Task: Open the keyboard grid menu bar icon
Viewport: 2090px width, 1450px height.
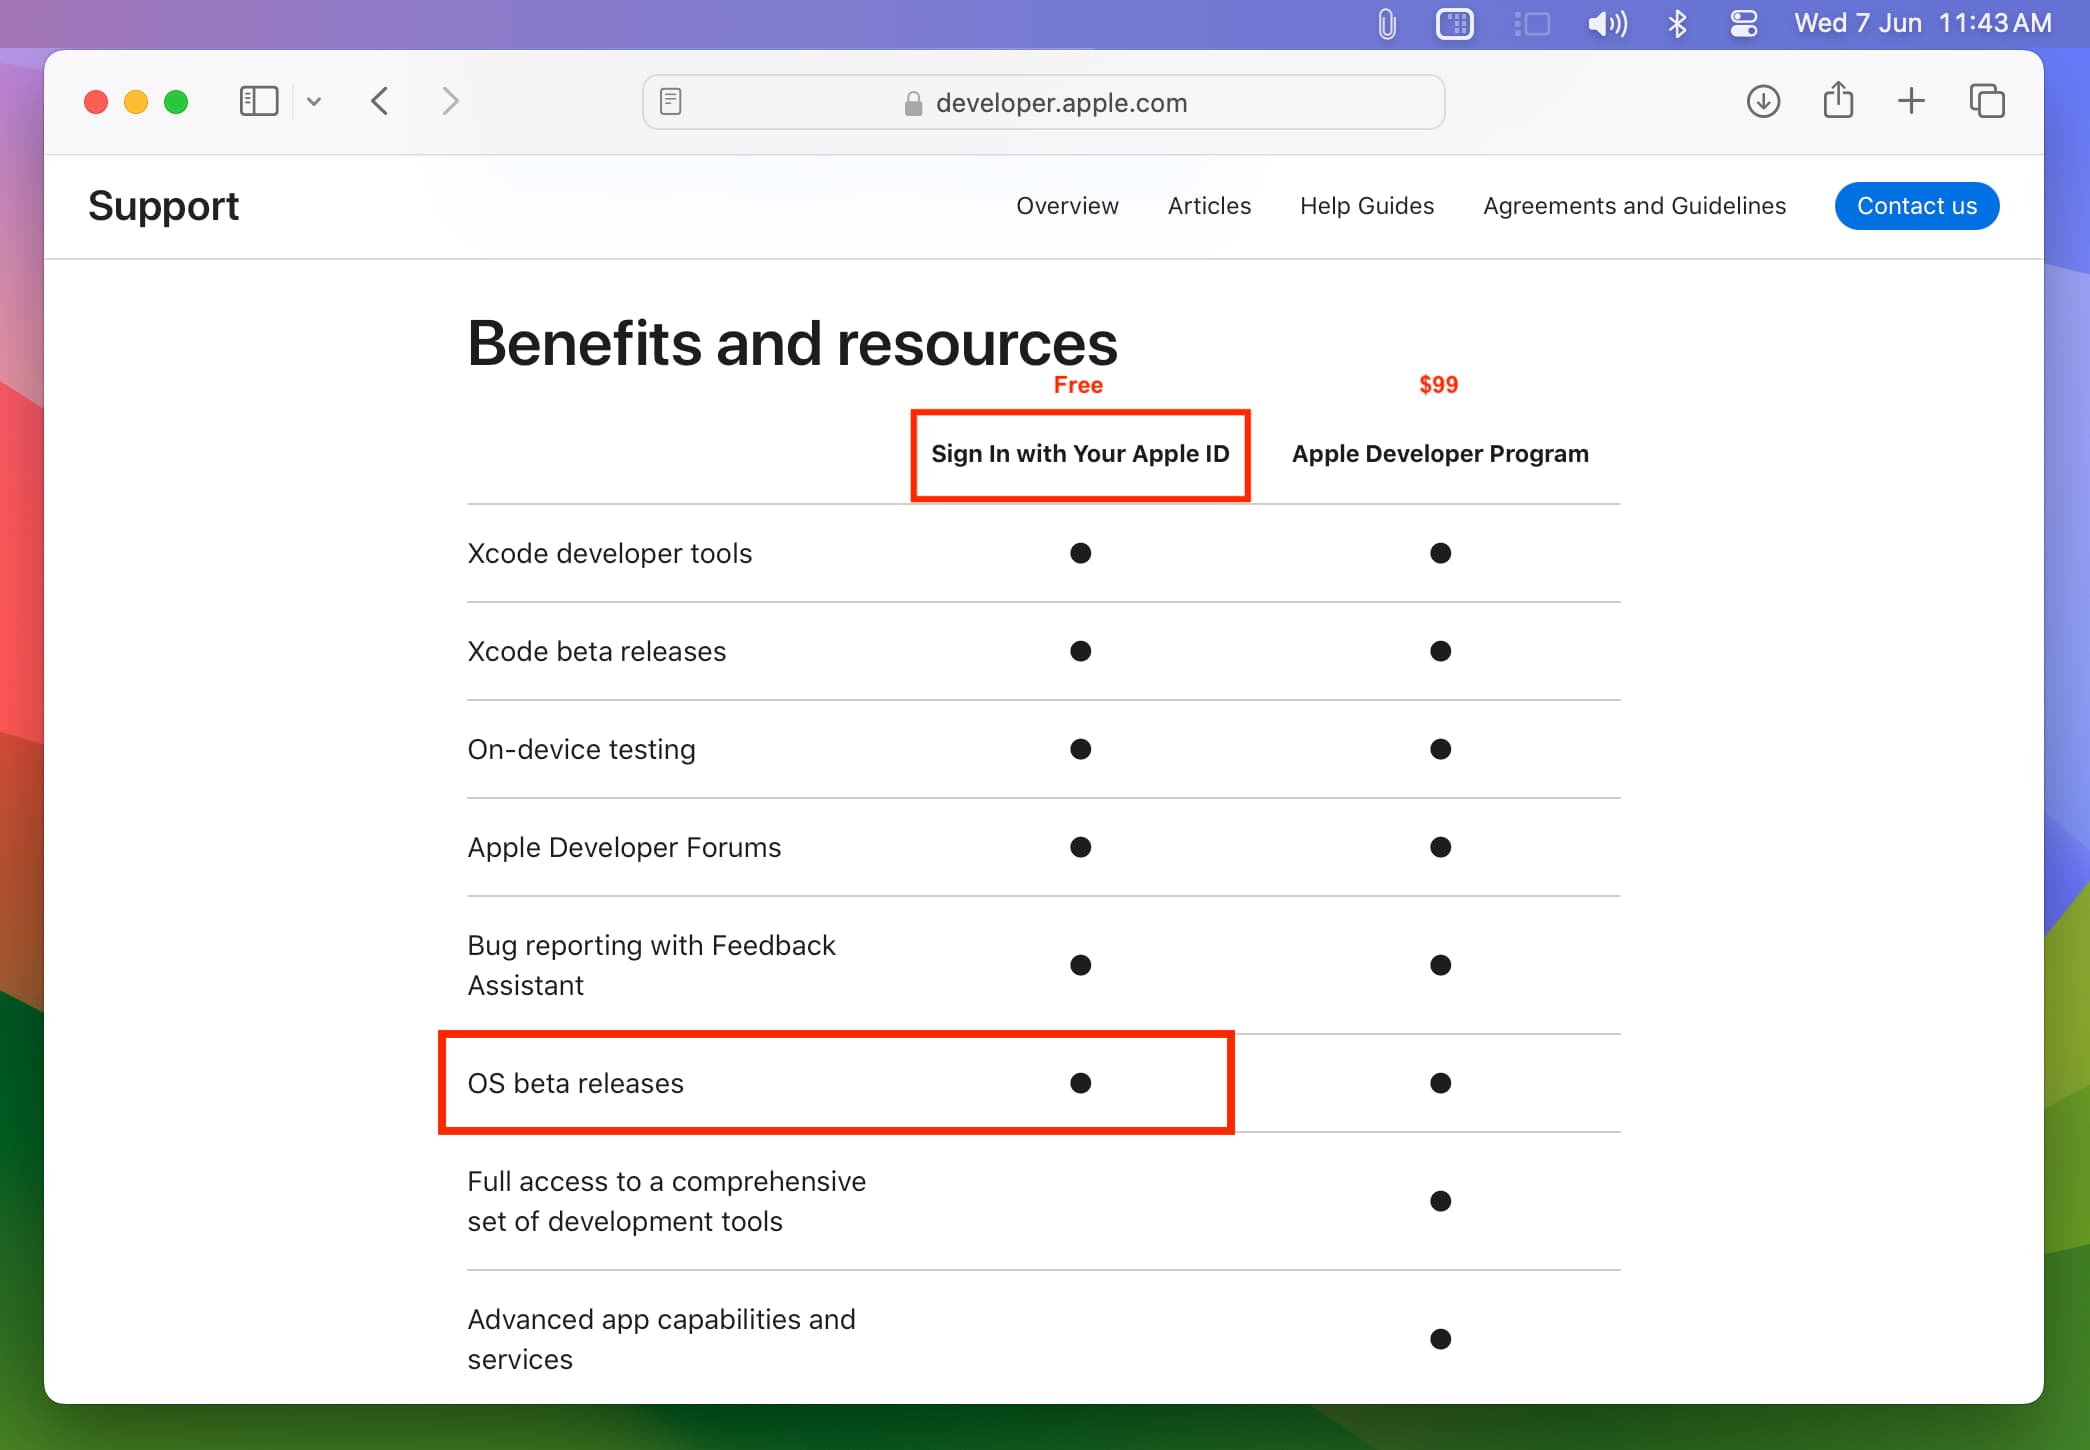Action: [x=1455, y=23]
